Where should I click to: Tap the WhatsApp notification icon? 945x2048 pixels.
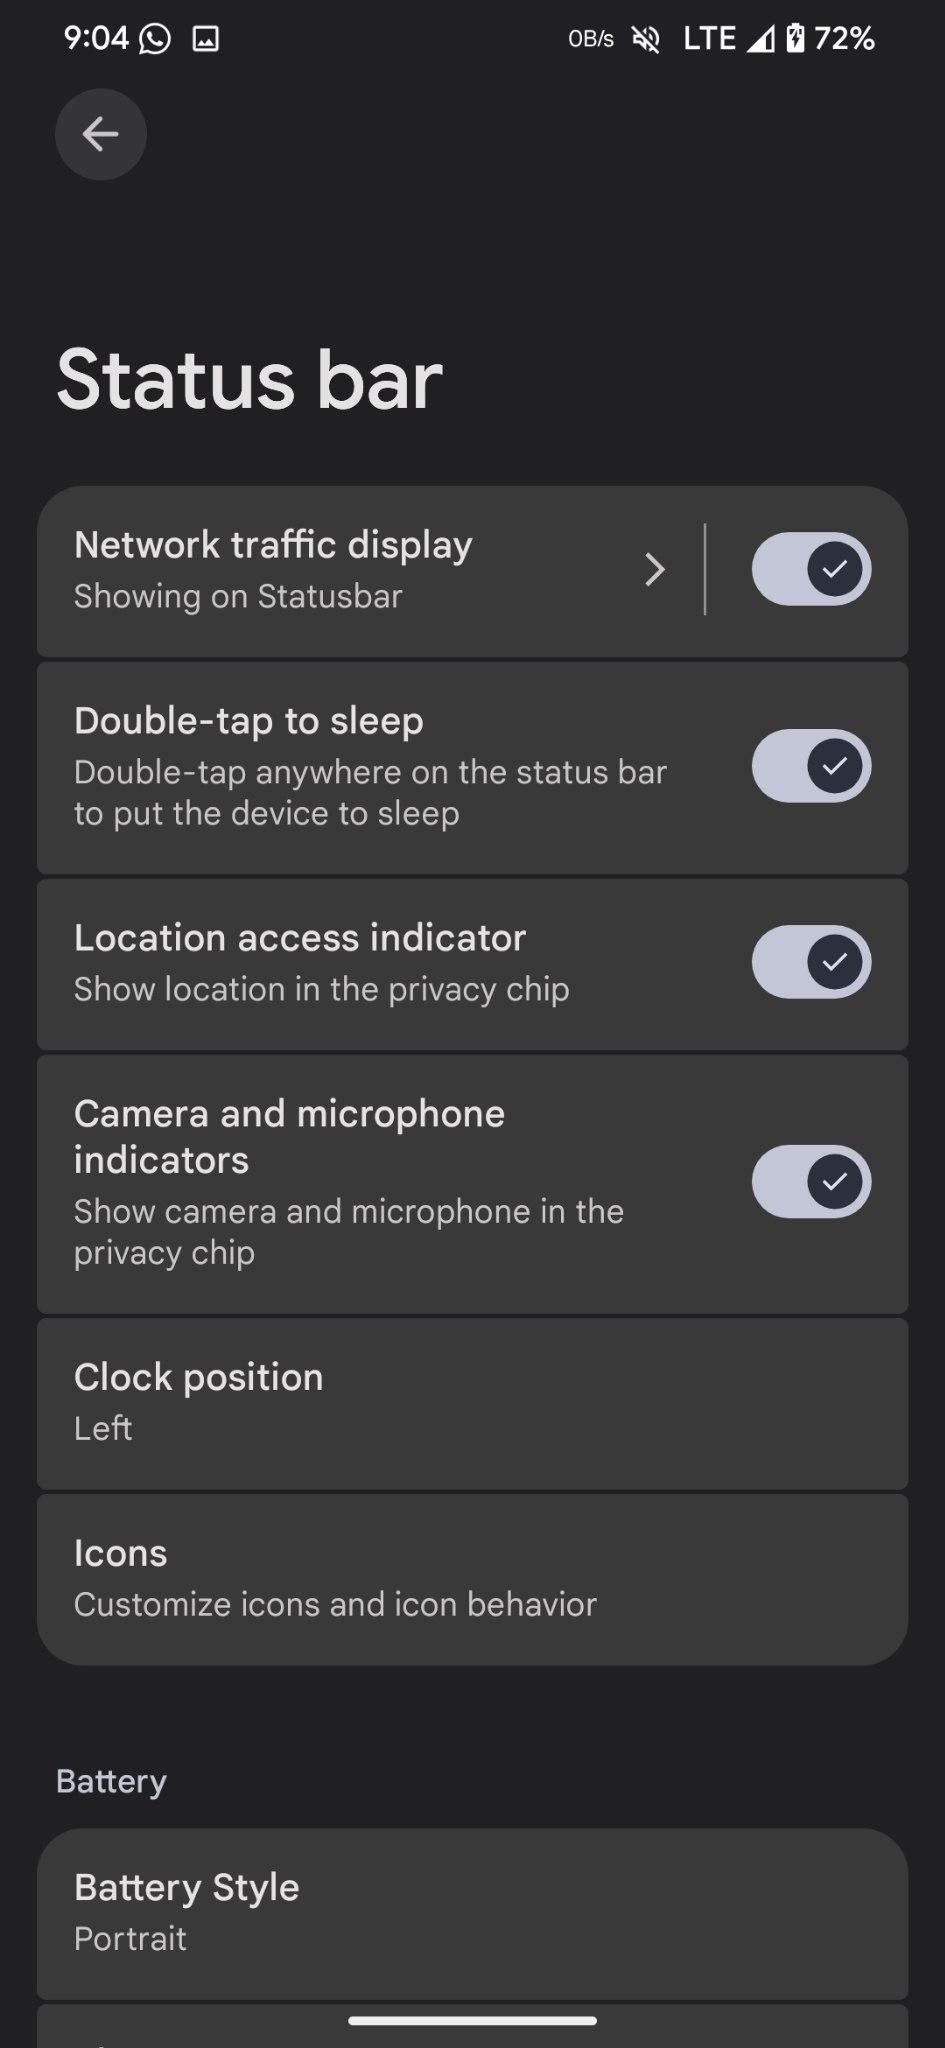155,39
